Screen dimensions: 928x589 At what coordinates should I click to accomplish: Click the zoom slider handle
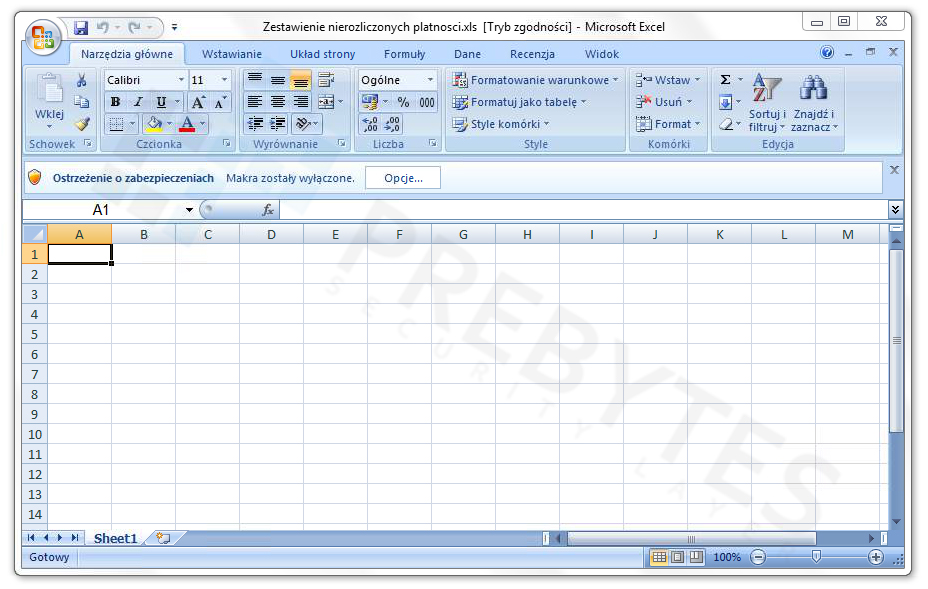coord(816,556)
